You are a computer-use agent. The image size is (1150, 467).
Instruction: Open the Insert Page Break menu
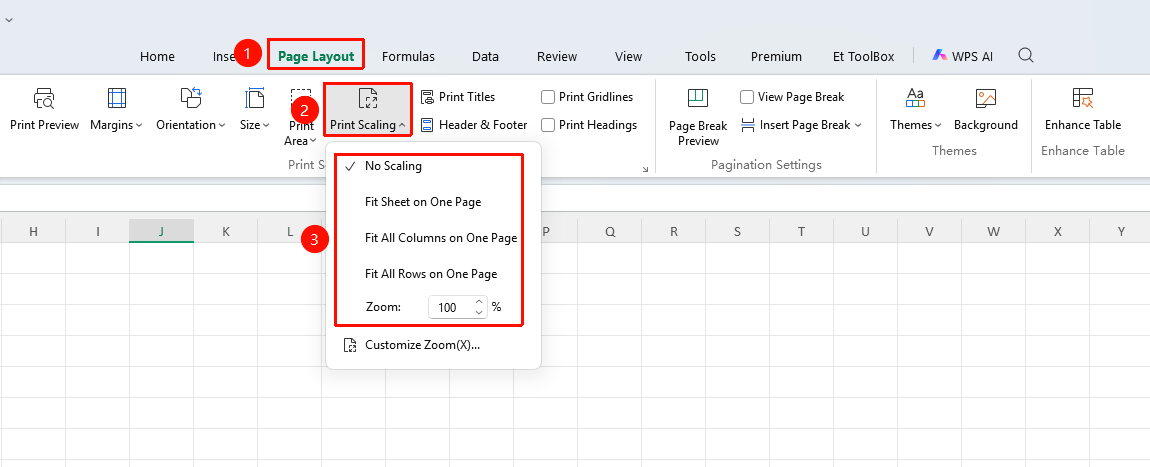(801, 125)
